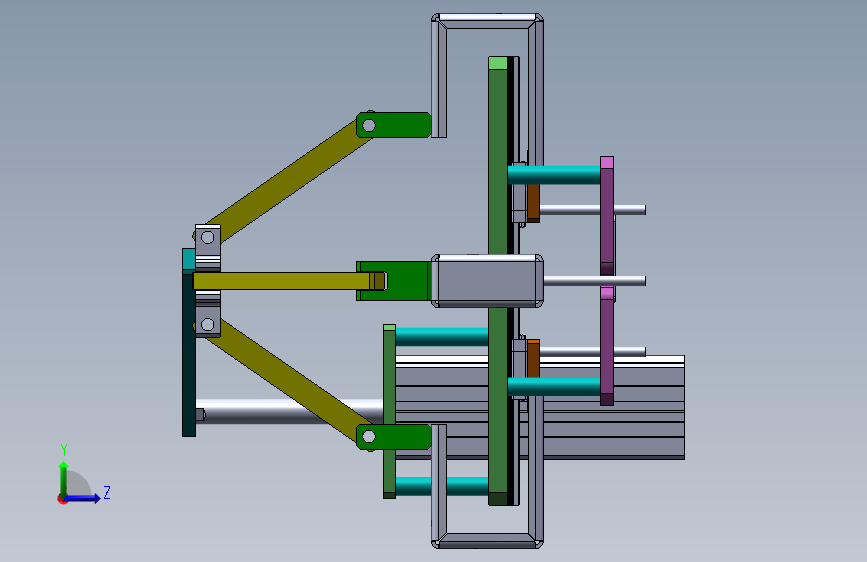Select the tall dark green vertical plate

click(498, 281)
